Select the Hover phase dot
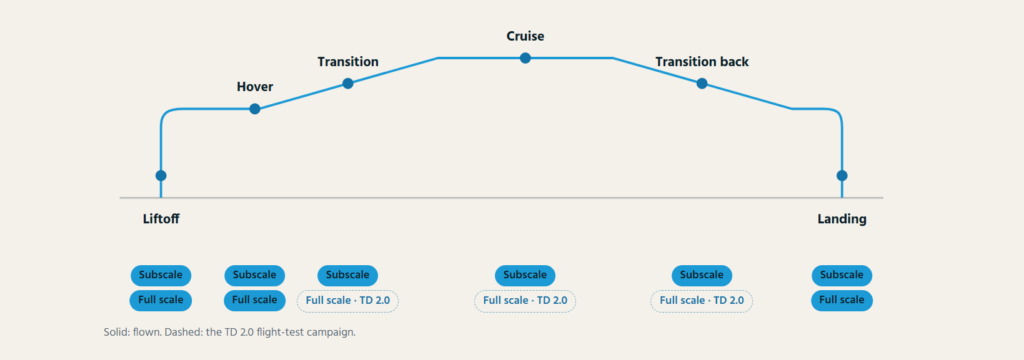1024x360 pixels. (255, 108)
